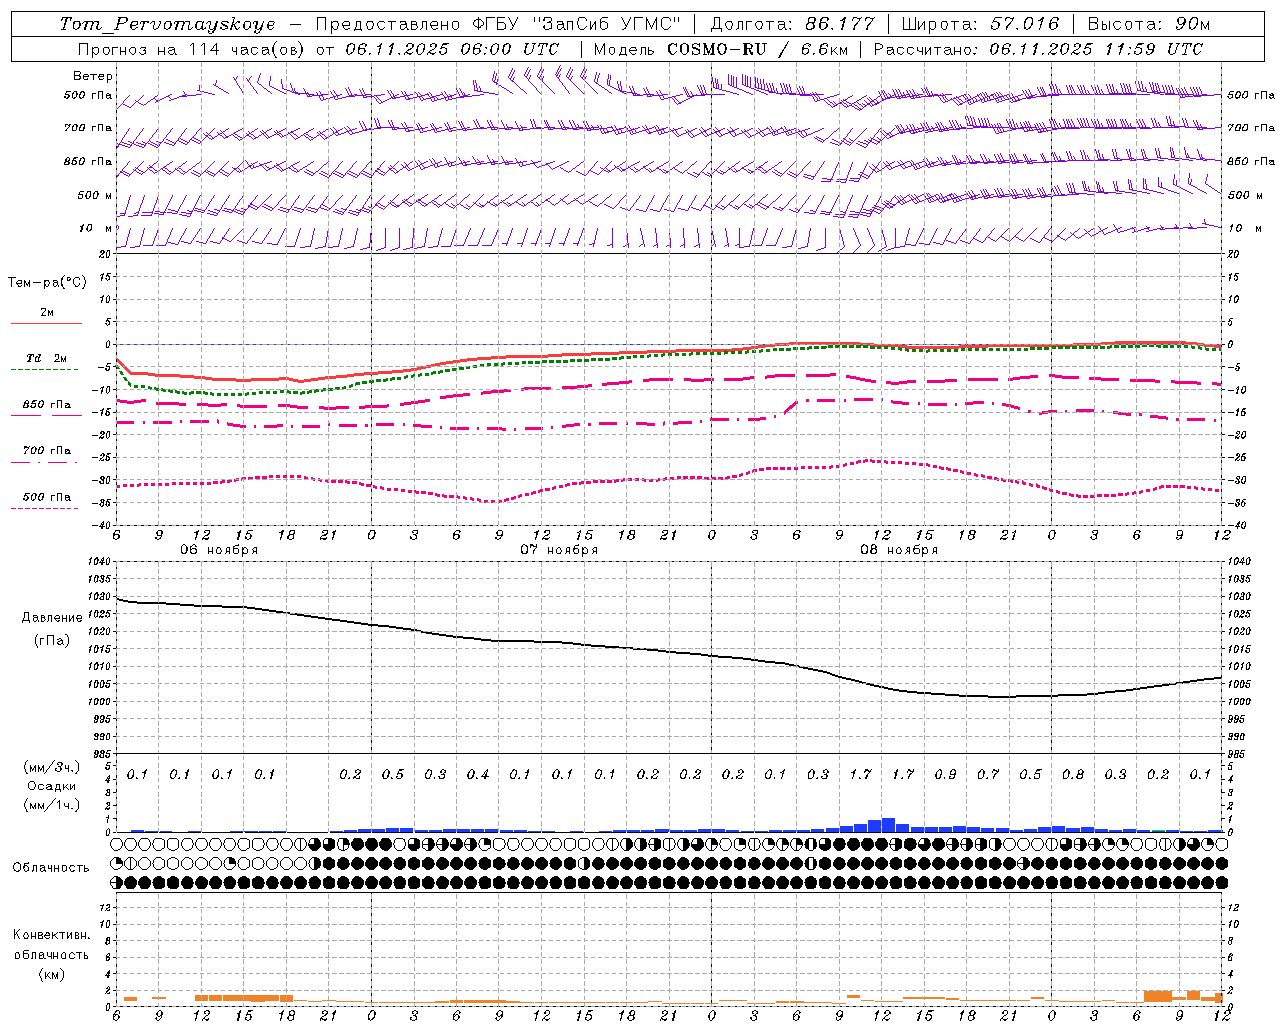Click the "0.9" precipitation value
The image size is (1280, 1024).
pyautogui.click(x=945, y=775)
